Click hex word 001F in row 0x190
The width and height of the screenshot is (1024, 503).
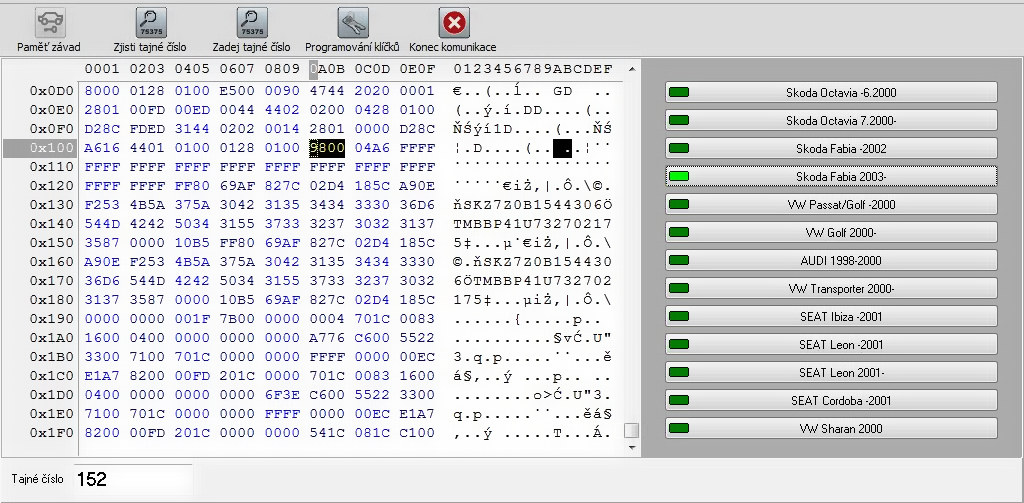[192, 319]
